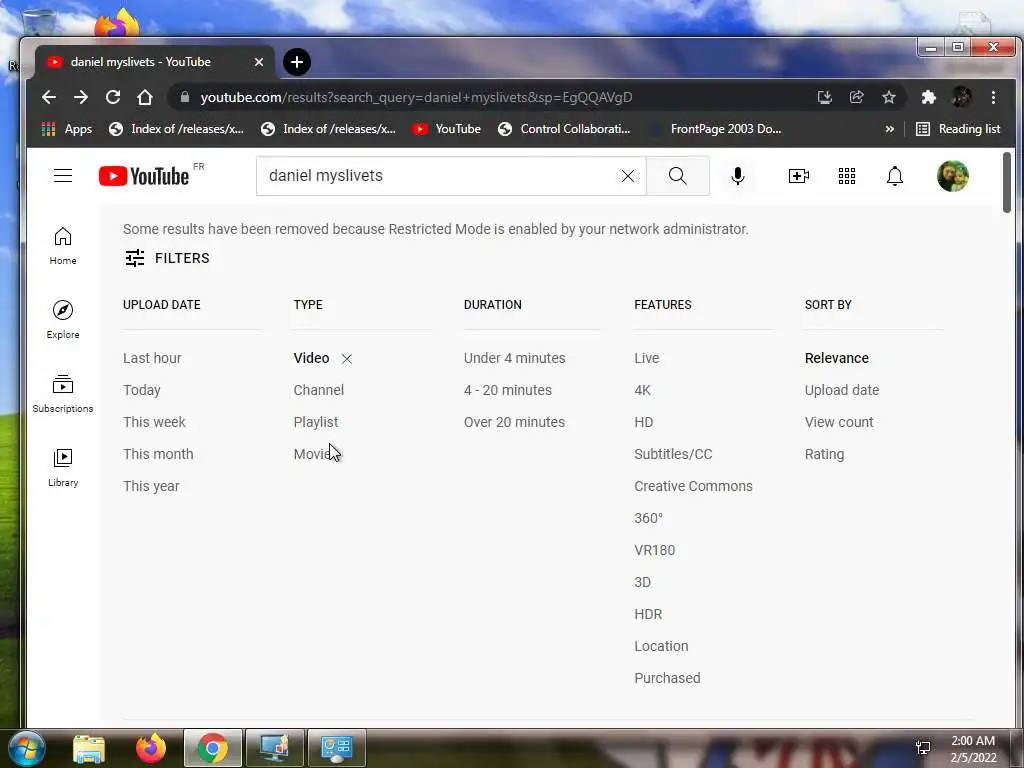Select the Movie type filter

(313, 454)
